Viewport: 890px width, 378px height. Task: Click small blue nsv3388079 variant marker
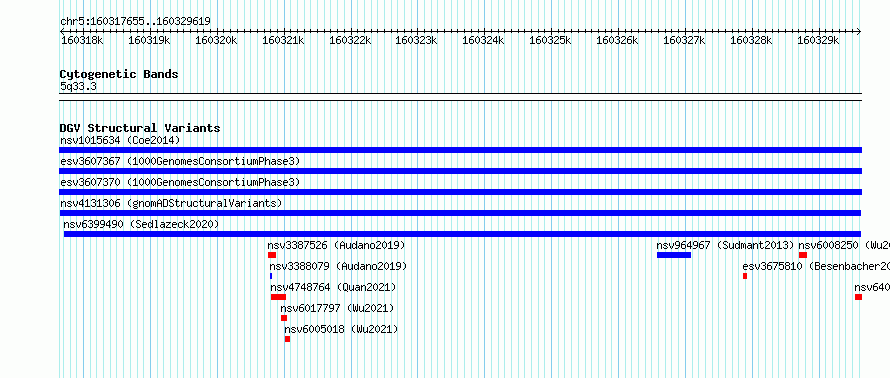(271, 276)
